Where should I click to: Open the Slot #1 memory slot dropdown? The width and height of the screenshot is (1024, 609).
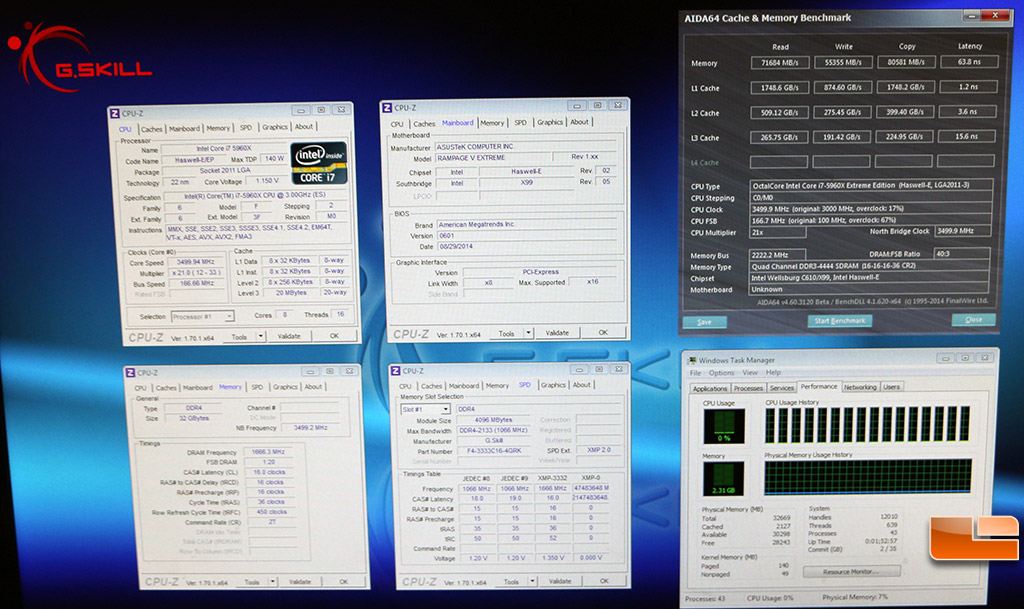[425, 409]
